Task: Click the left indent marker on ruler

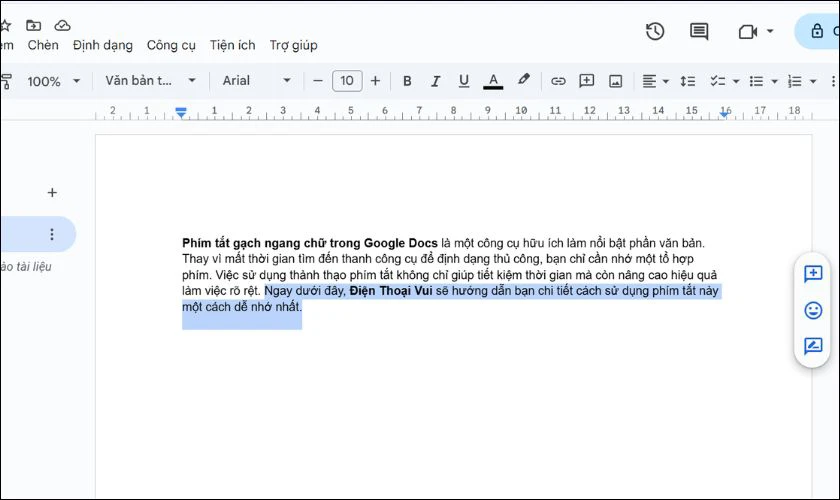Action: 181,113
